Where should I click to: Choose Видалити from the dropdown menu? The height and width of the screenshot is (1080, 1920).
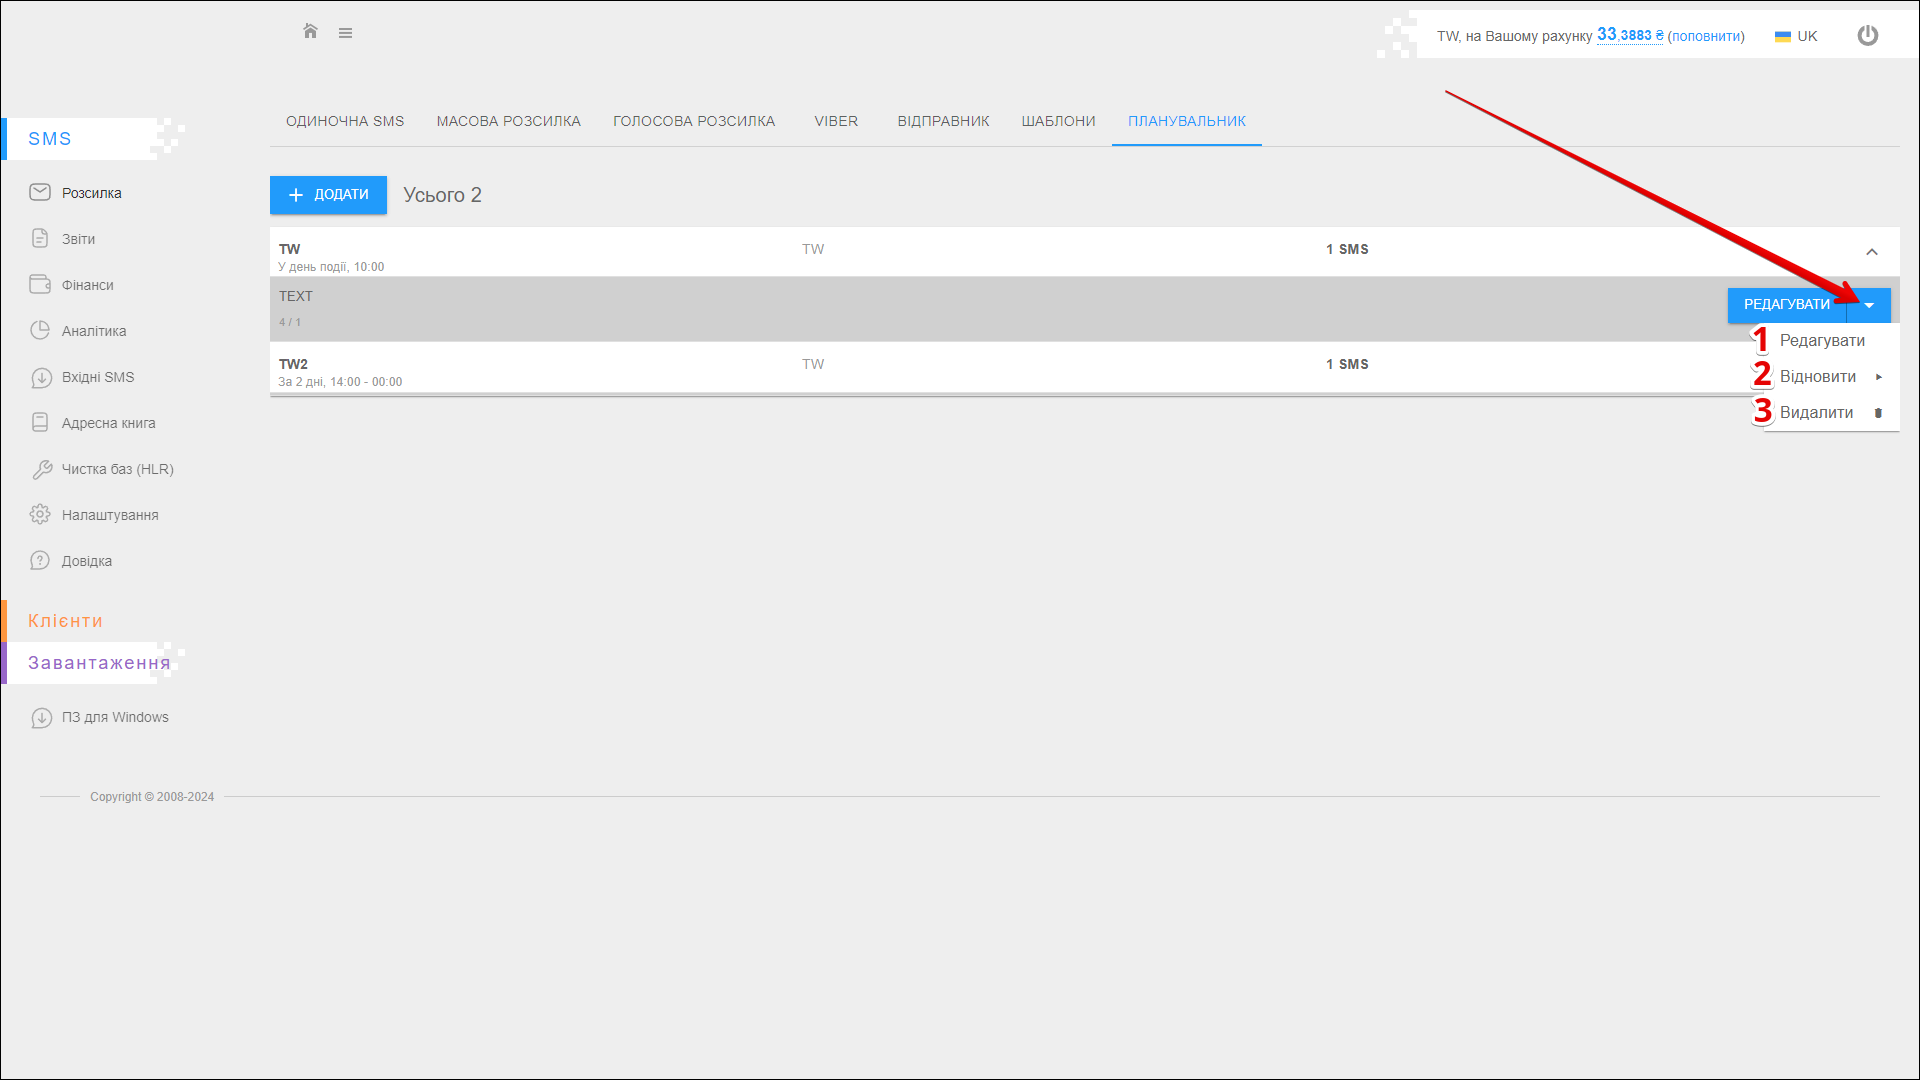[x=1818, y=413]
